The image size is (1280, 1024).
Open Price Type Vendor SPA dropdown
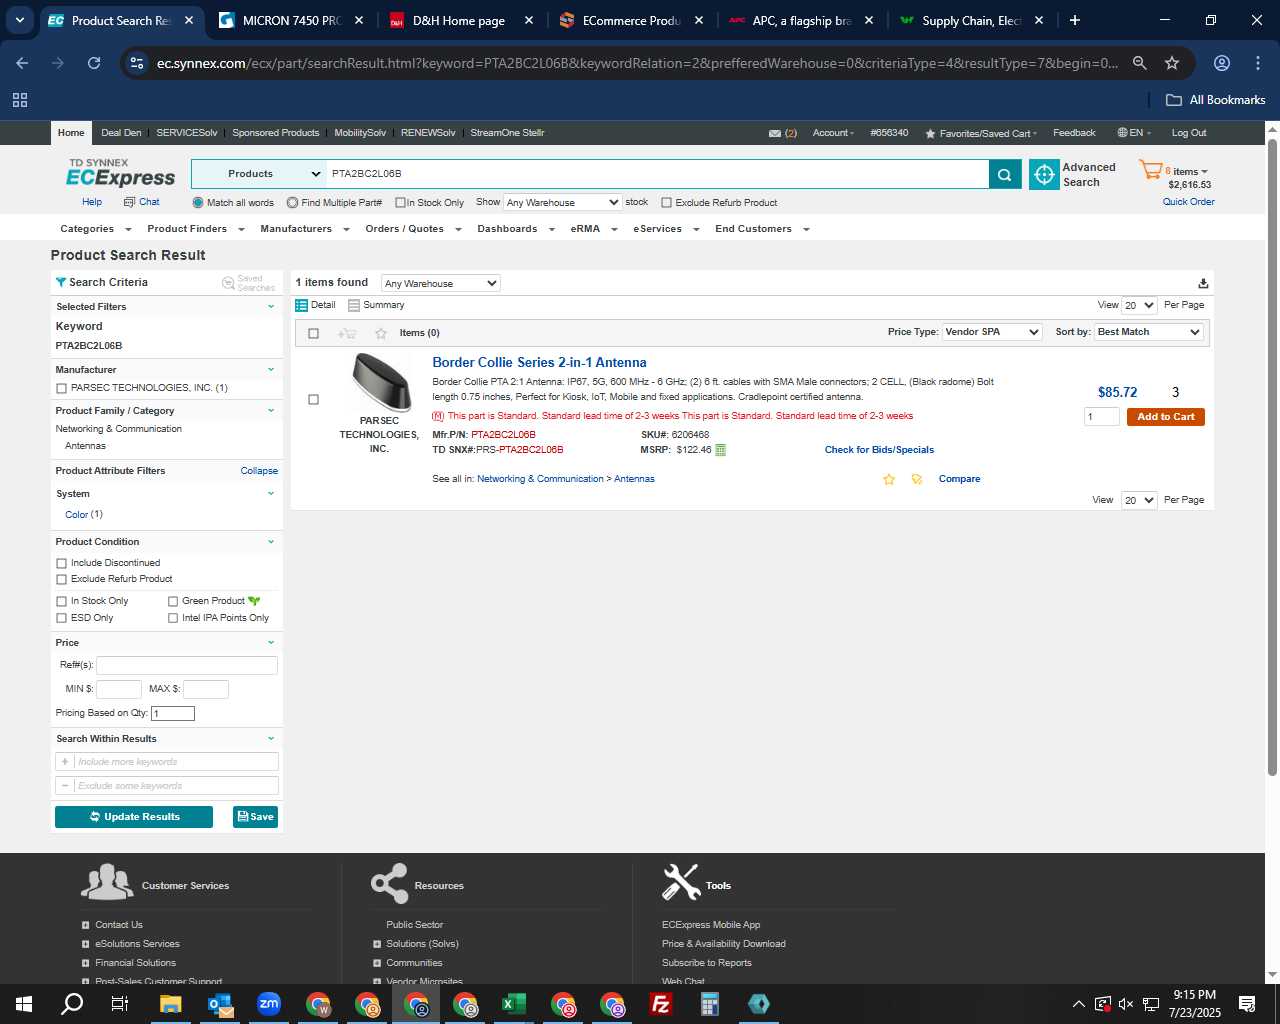pos(992,332)
